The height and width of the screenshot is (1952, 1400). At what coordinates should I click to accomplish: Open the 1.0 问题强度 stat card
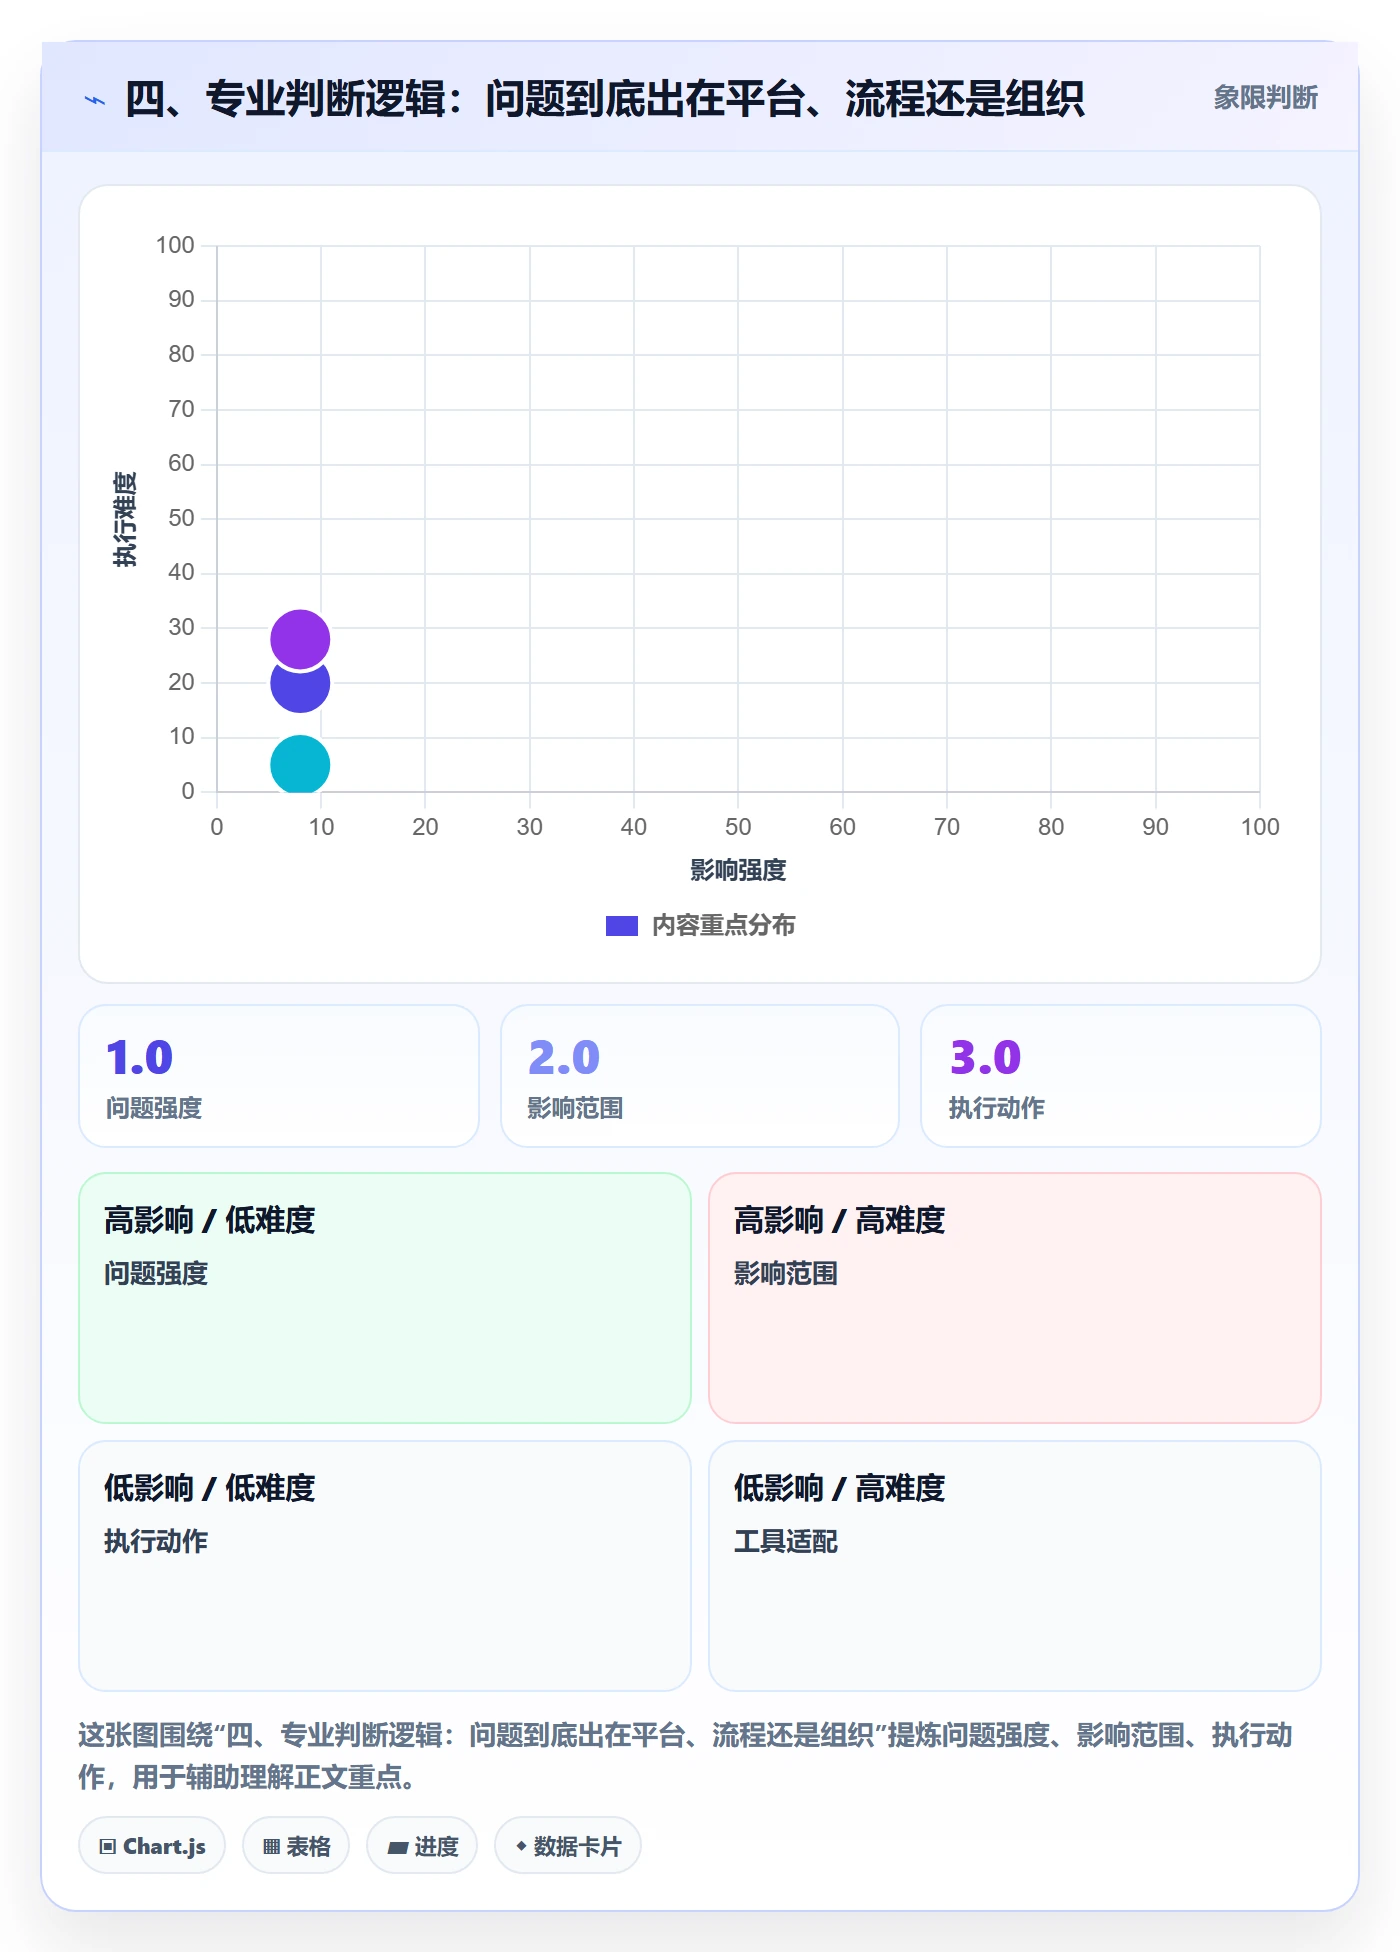(279, 1076)
